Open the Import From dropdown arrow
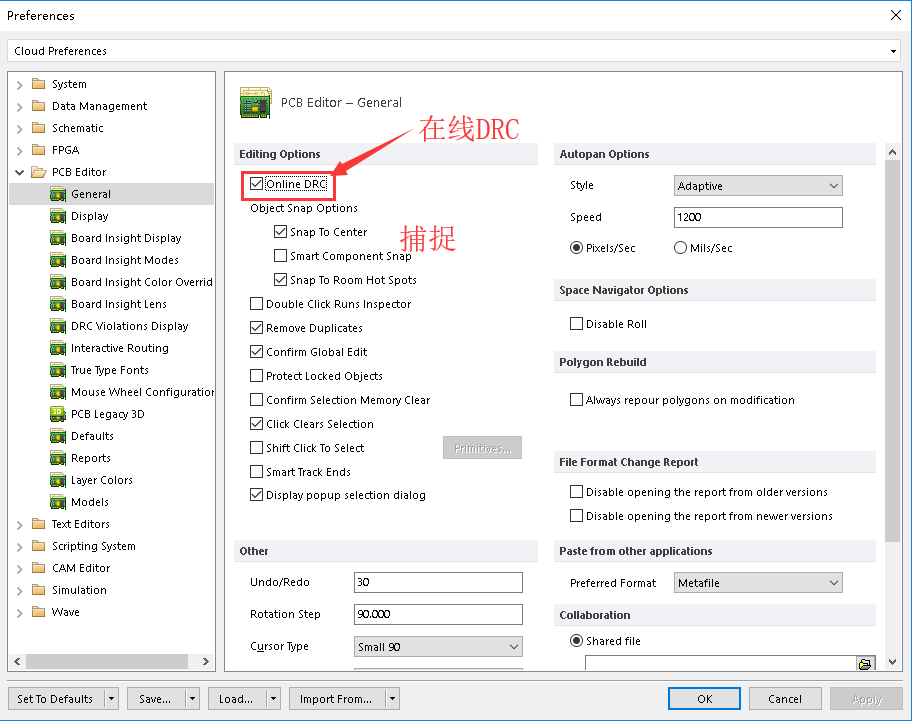This screenshot has width=912, height=721. (393, 698)
